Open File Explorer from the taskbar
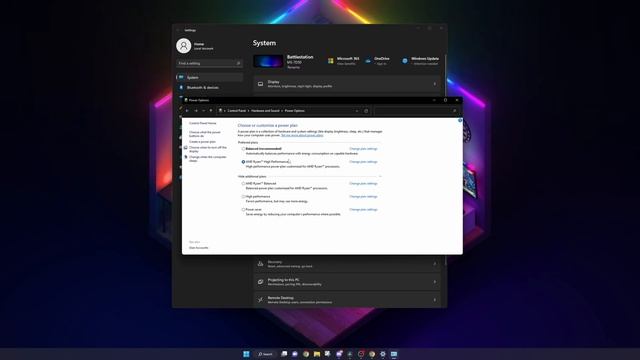Image resolution: width=640 pixels, height=360 pixels. pyautogui.click(x=317, y=354)
